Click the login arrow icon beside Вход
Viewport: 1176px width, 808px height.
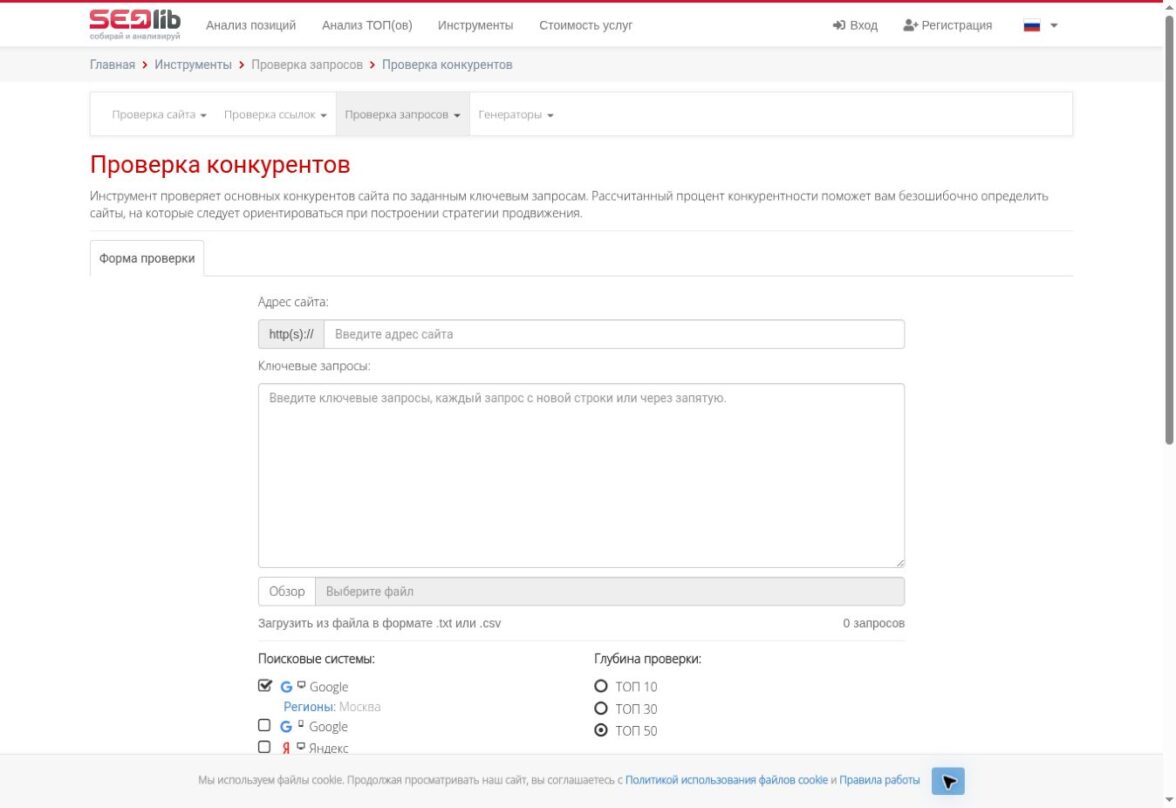[838, 26]
